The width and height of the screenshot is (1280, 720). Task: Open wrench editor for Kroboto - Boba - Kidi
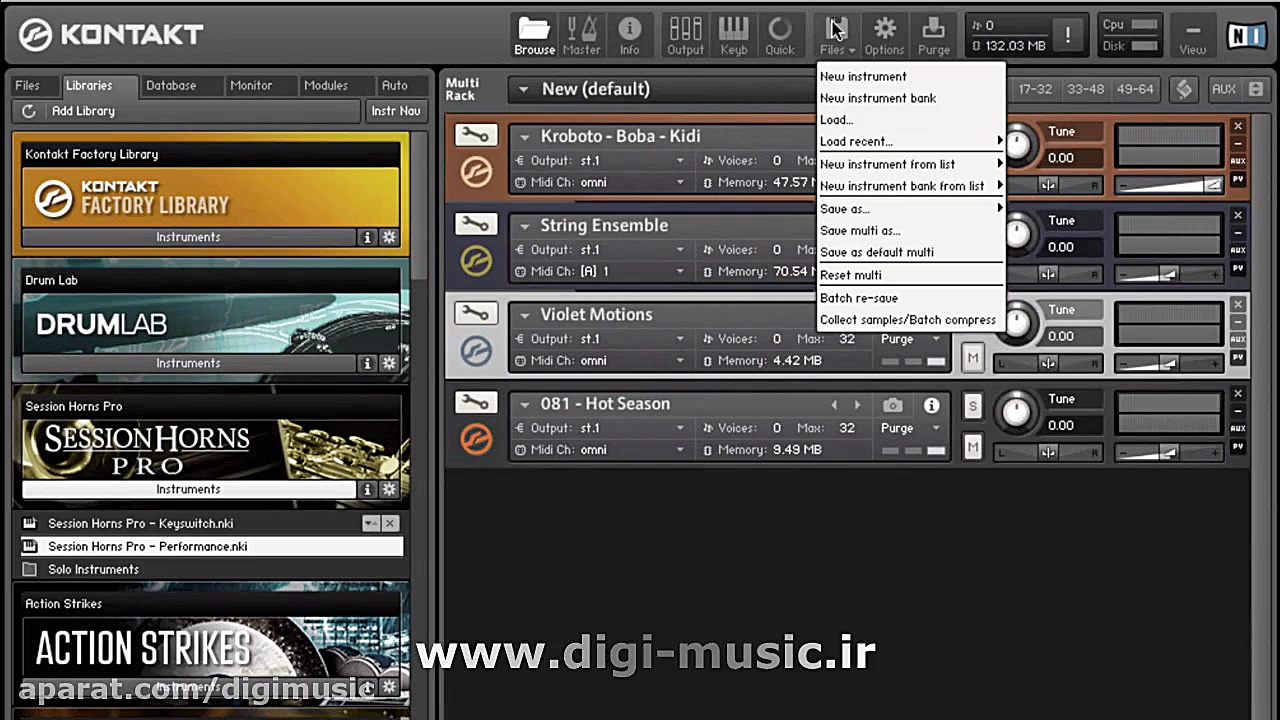point(475,135)
